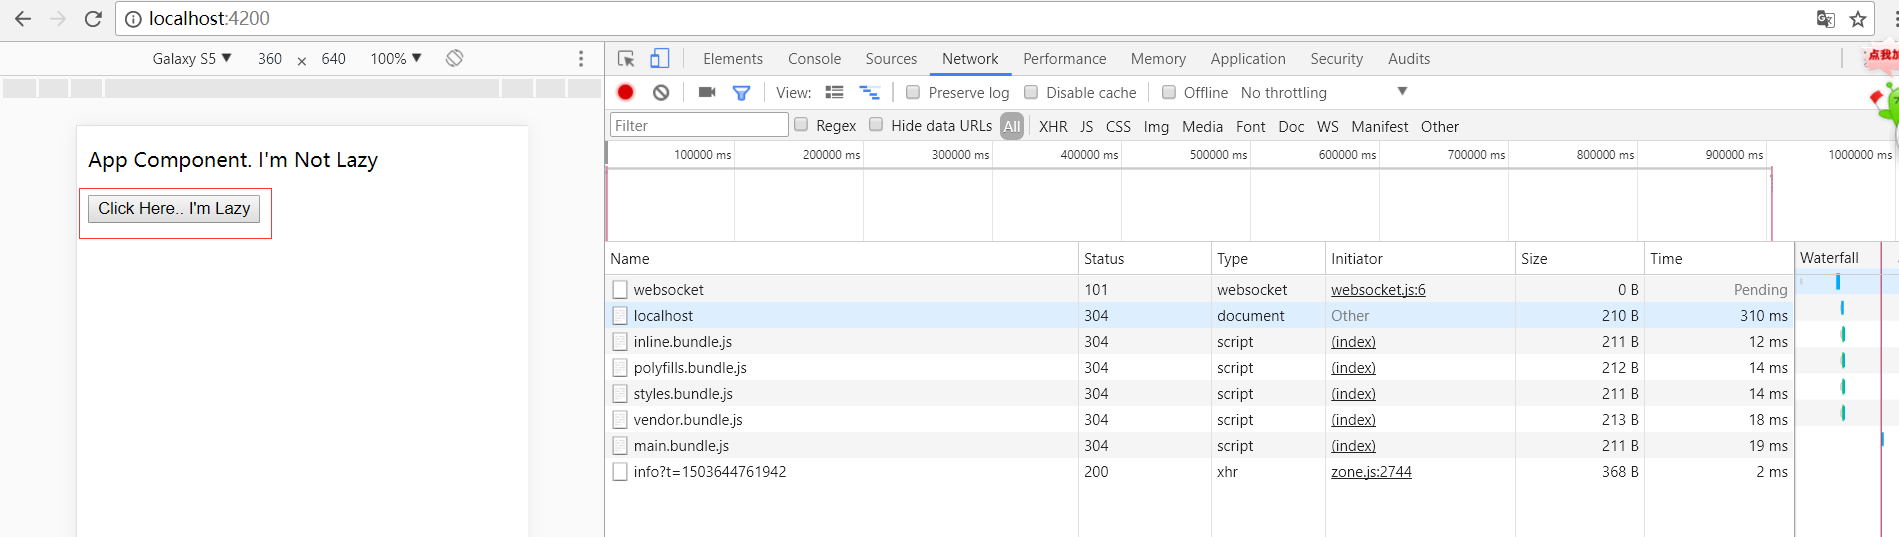Viewport: 1899px width, 537px height.
Task: Open the translate page icon
Action: coord(1825,19)
